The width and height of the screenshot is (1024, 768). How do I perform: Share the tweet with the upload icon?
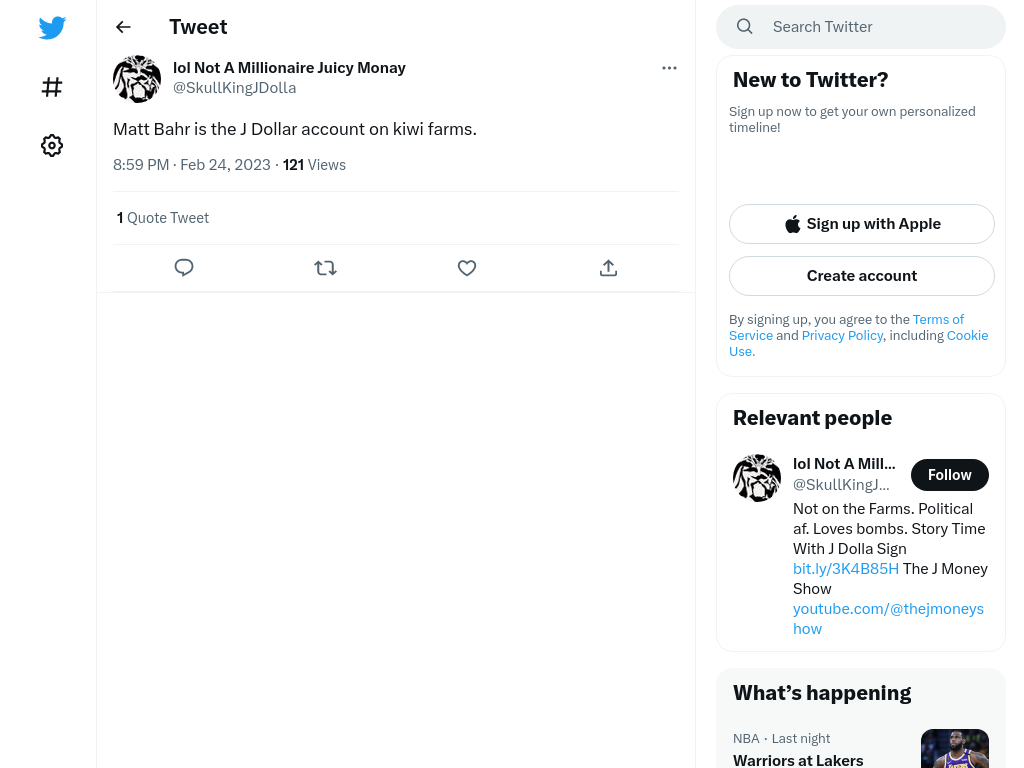608,268
